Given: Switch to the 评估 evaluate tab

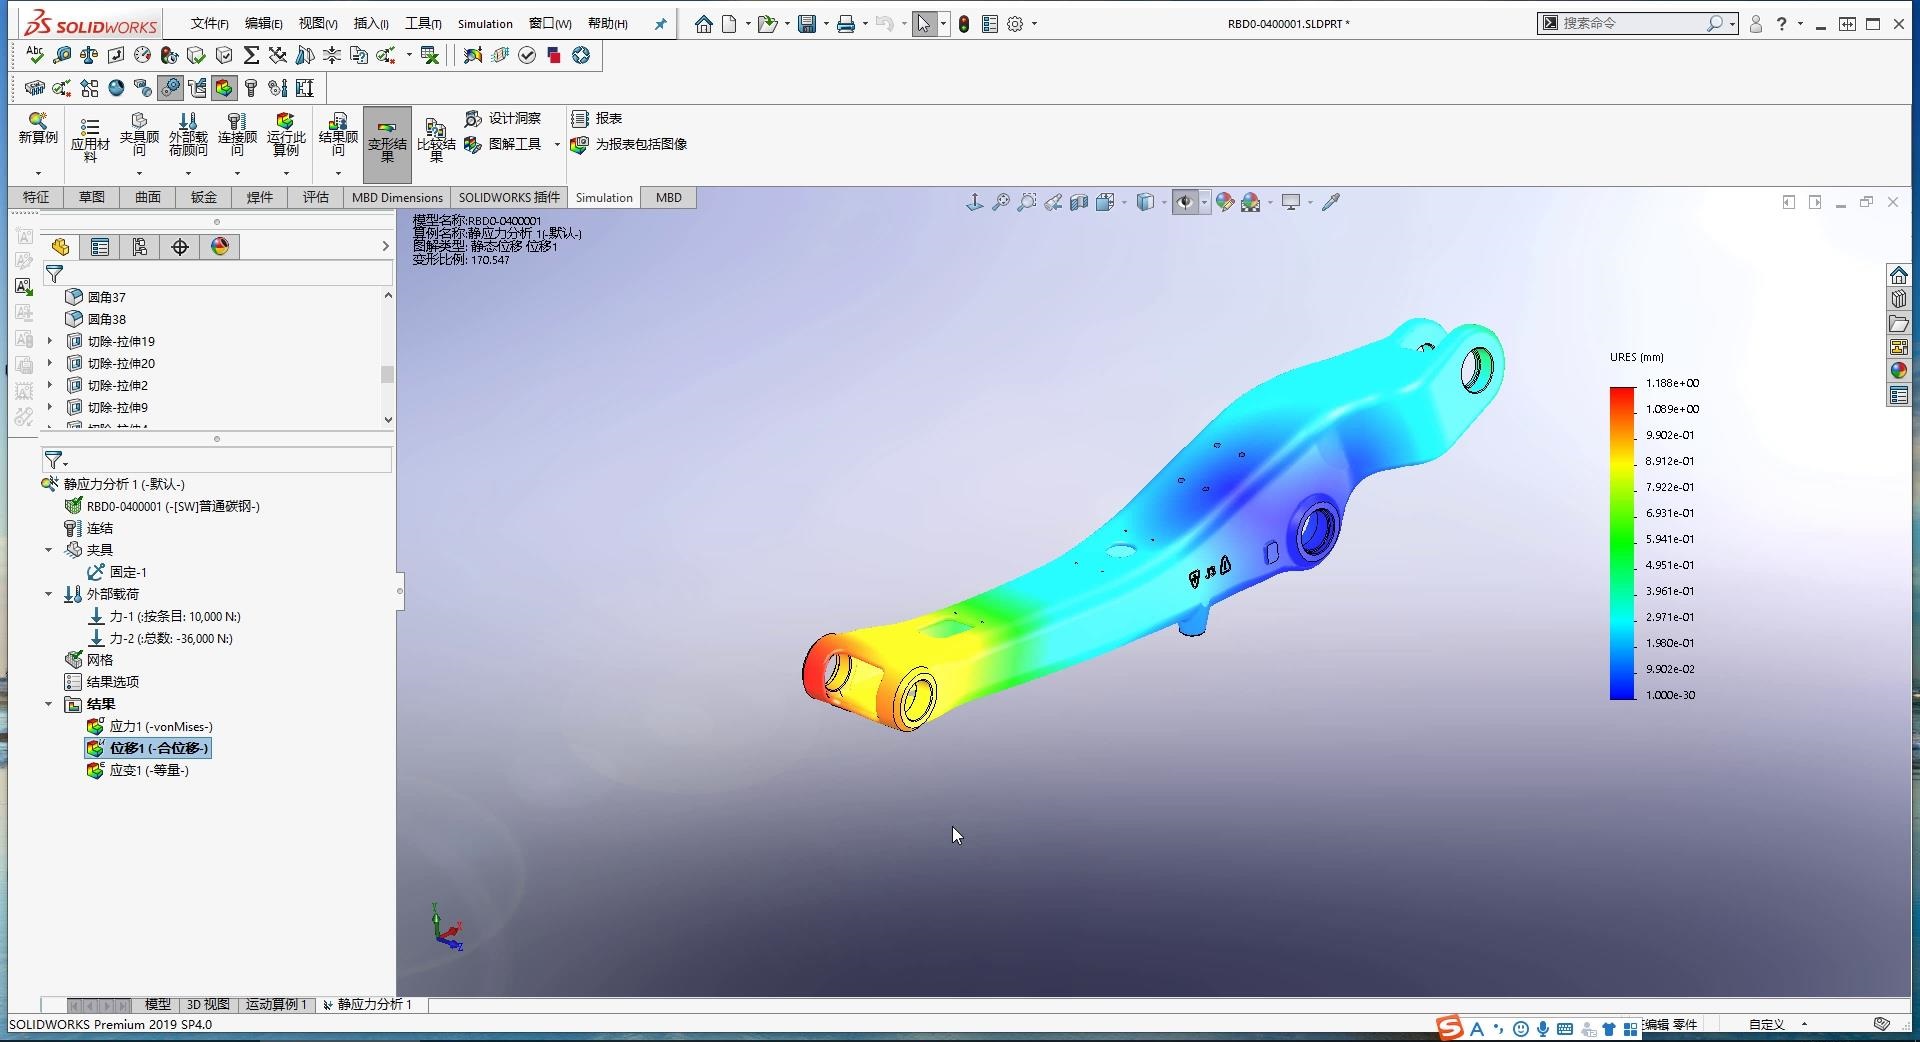Looking at the screenshot, I should pos(316,197).
